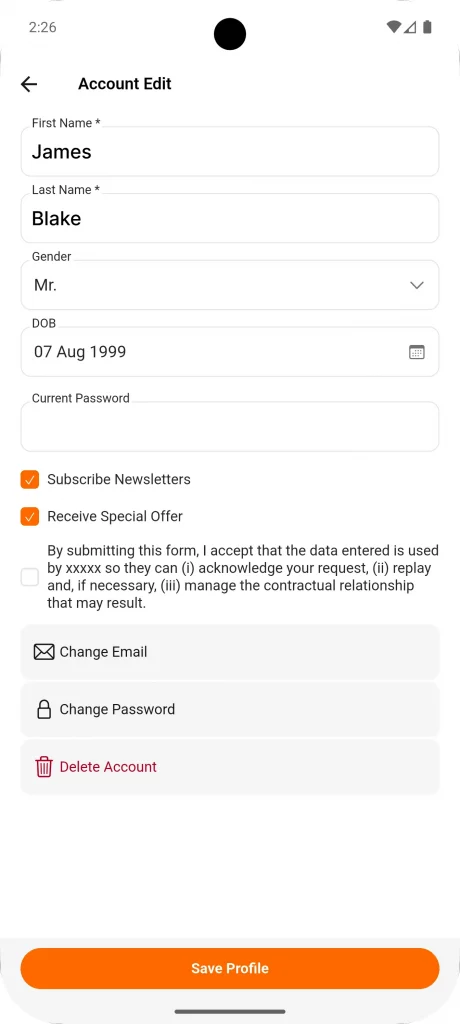Click the red trash can icon
This screenshot has width=460, height=1024.
44,767
